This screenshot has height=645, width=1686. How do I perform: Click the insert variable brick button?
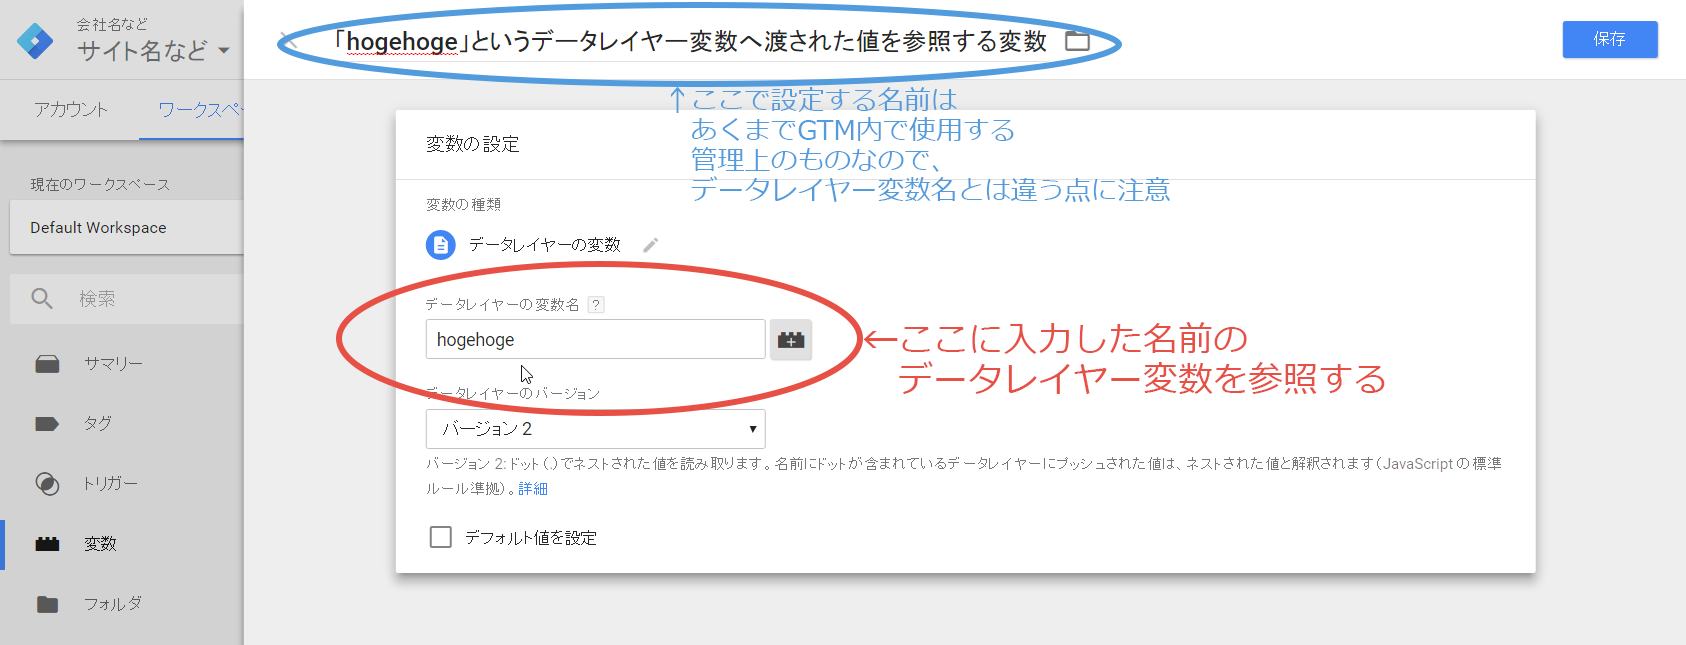pyautogui.click(x=791, y=340)
